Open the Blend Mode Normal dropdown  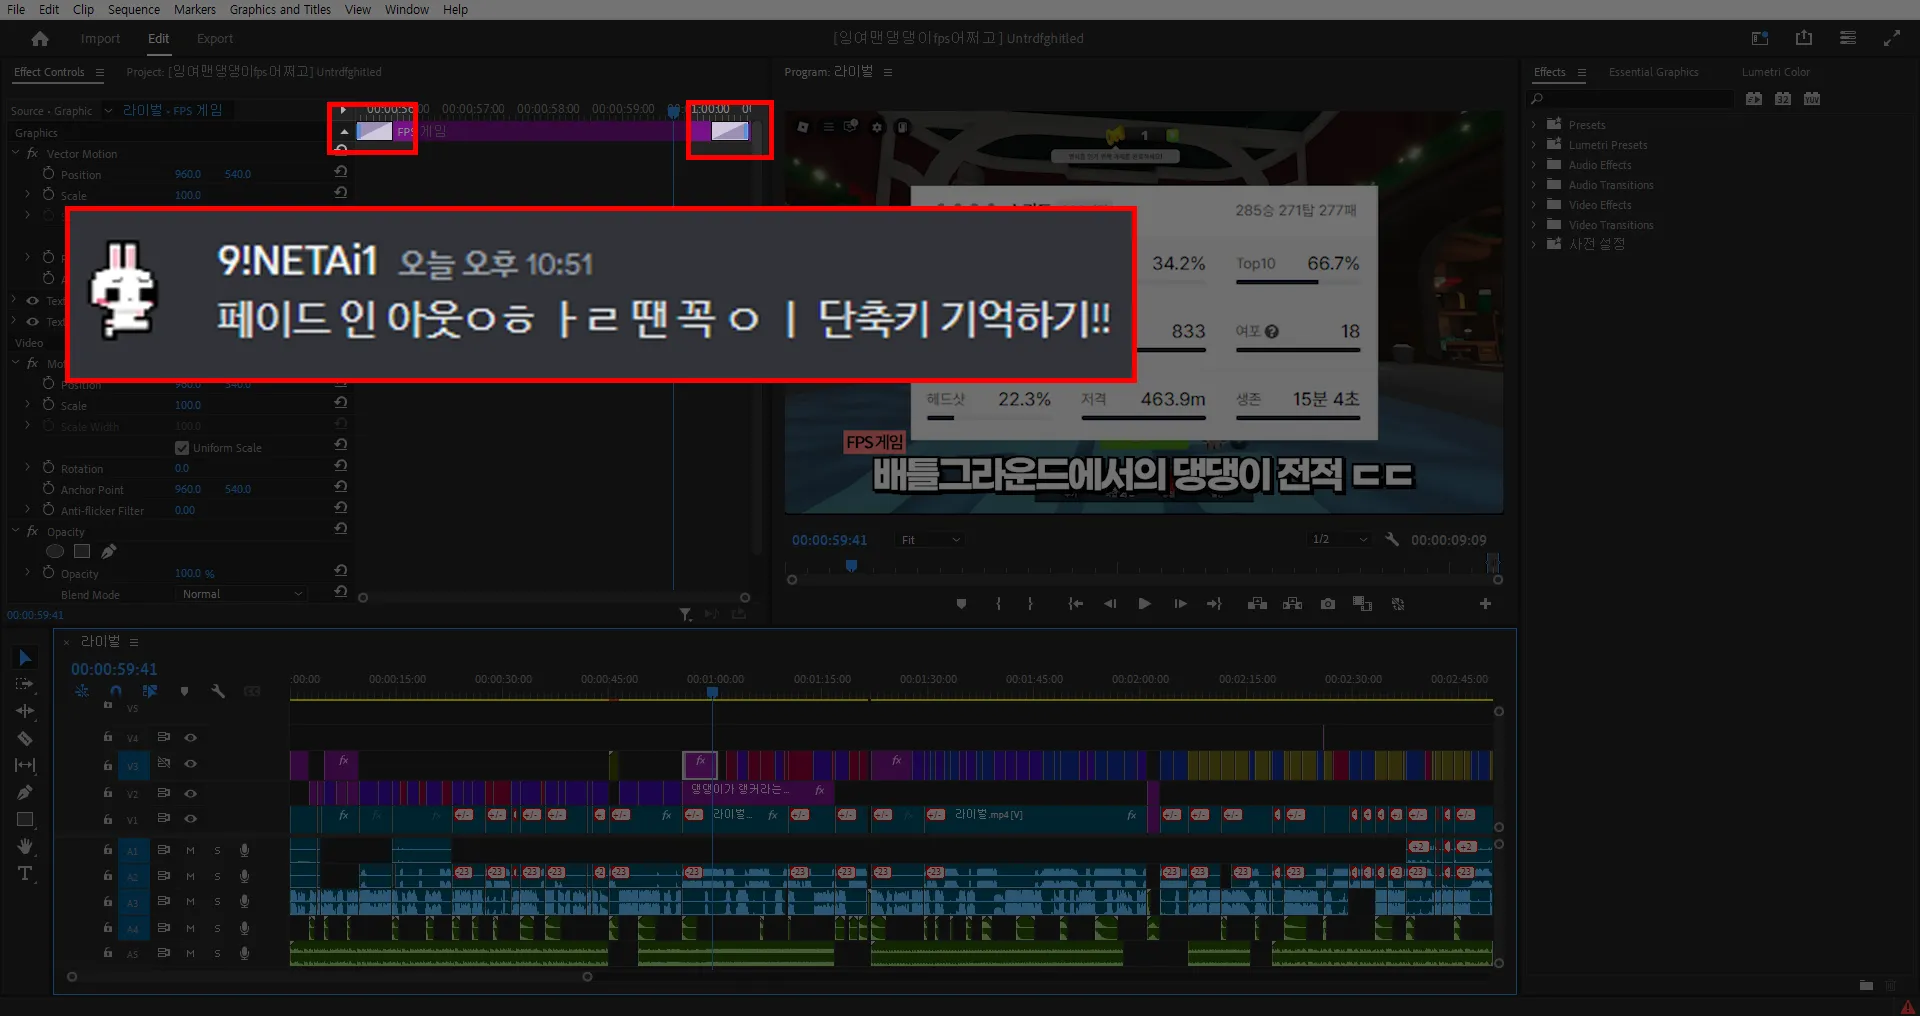[241, 594]
